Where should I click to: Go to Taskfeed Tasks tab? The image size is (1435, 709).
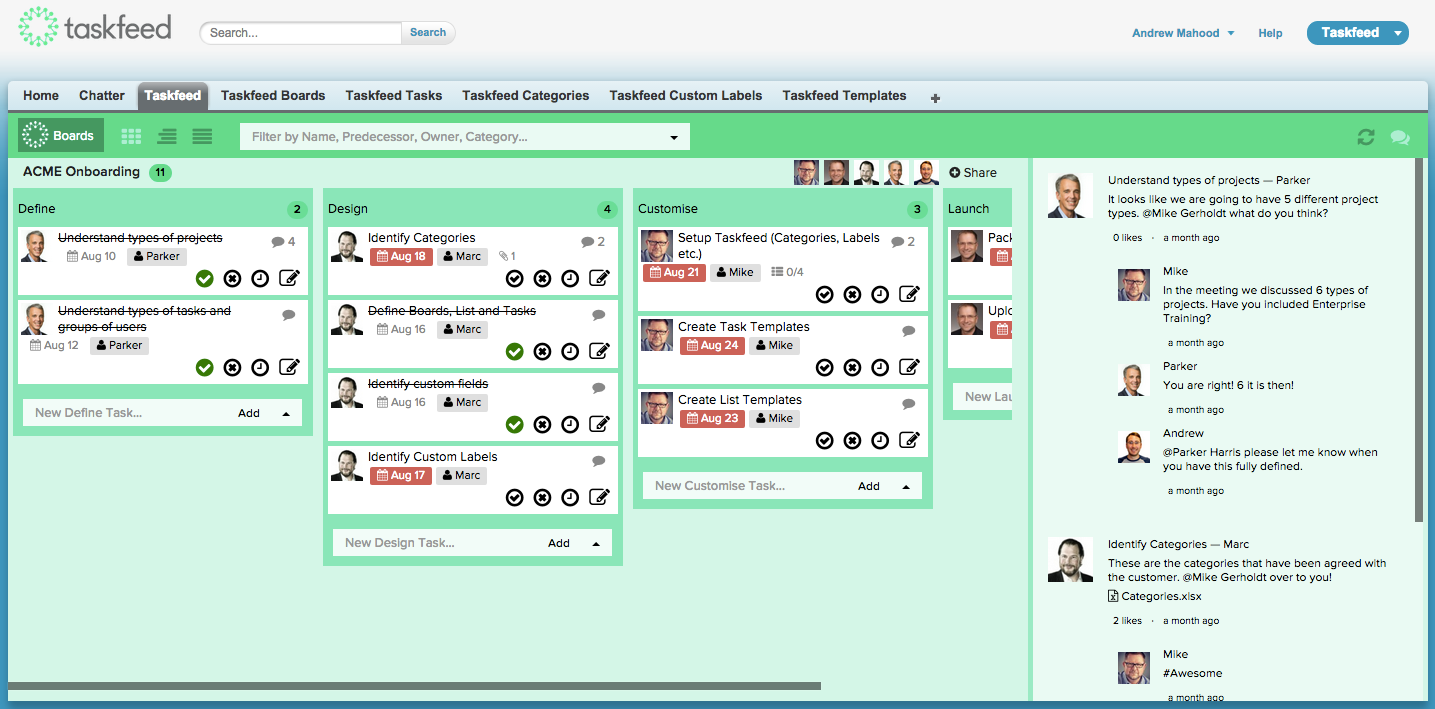(394, 96)
